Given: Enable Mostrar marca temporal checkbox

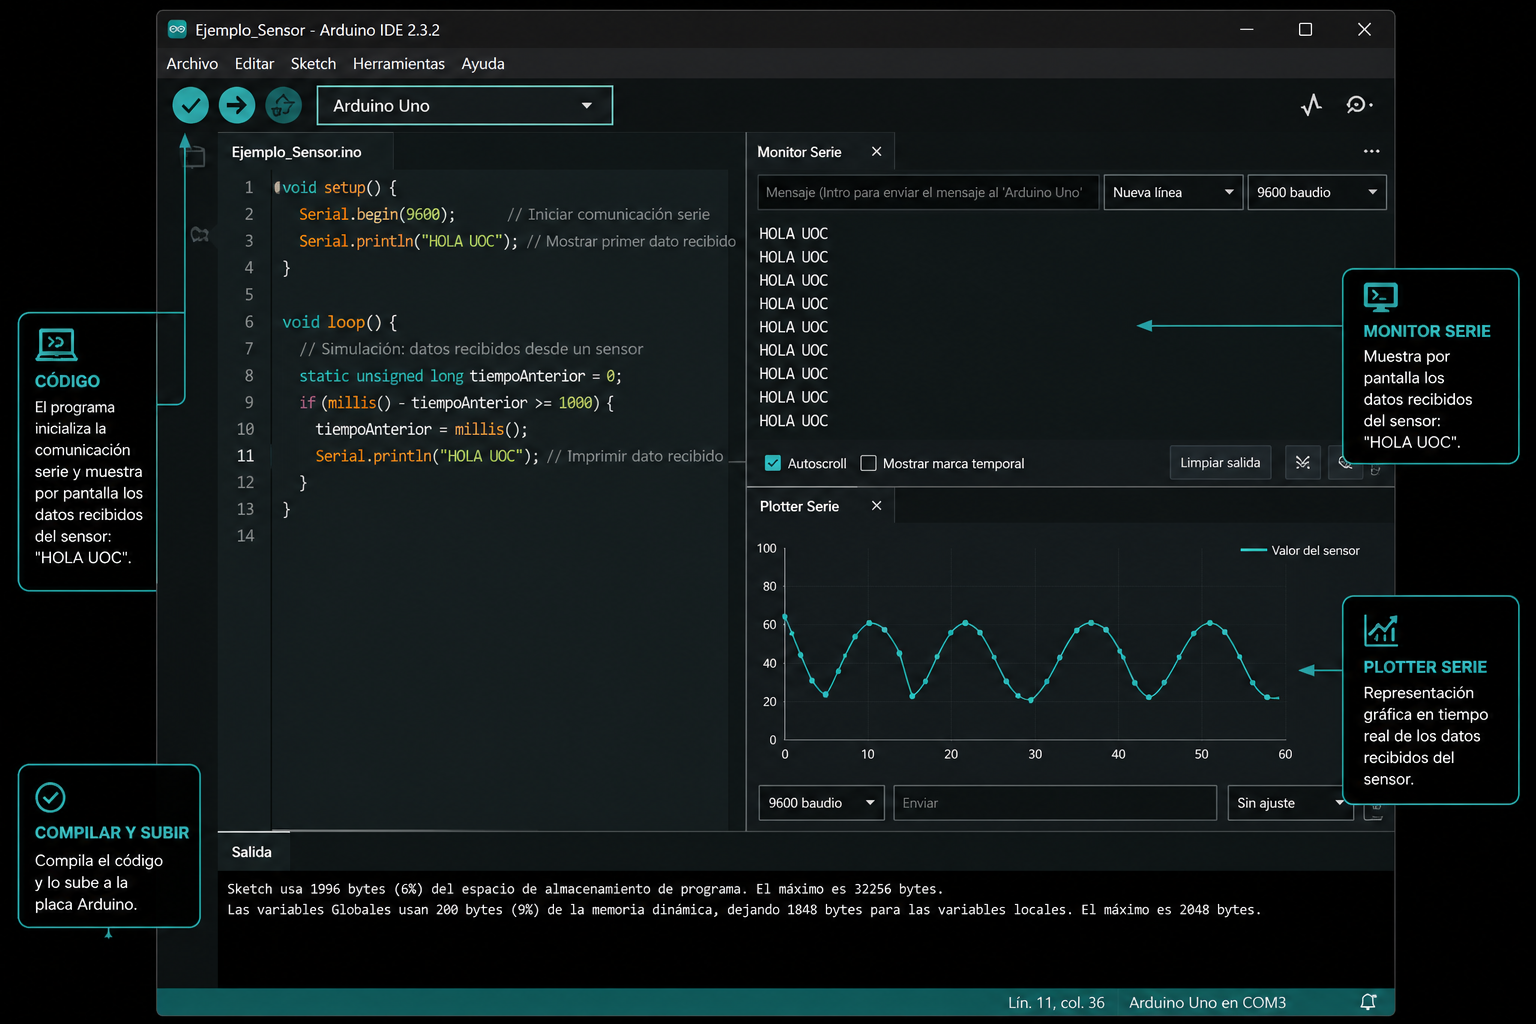Looking at the screenshot, I should (x=868, y=463).
